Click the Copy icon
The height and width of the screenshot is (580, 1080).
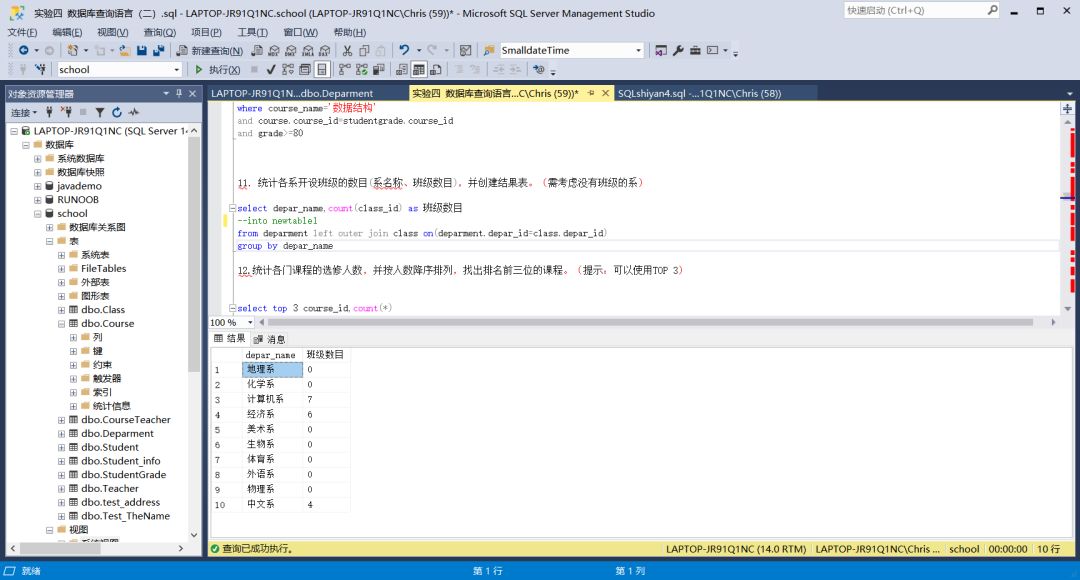point(364,50)
